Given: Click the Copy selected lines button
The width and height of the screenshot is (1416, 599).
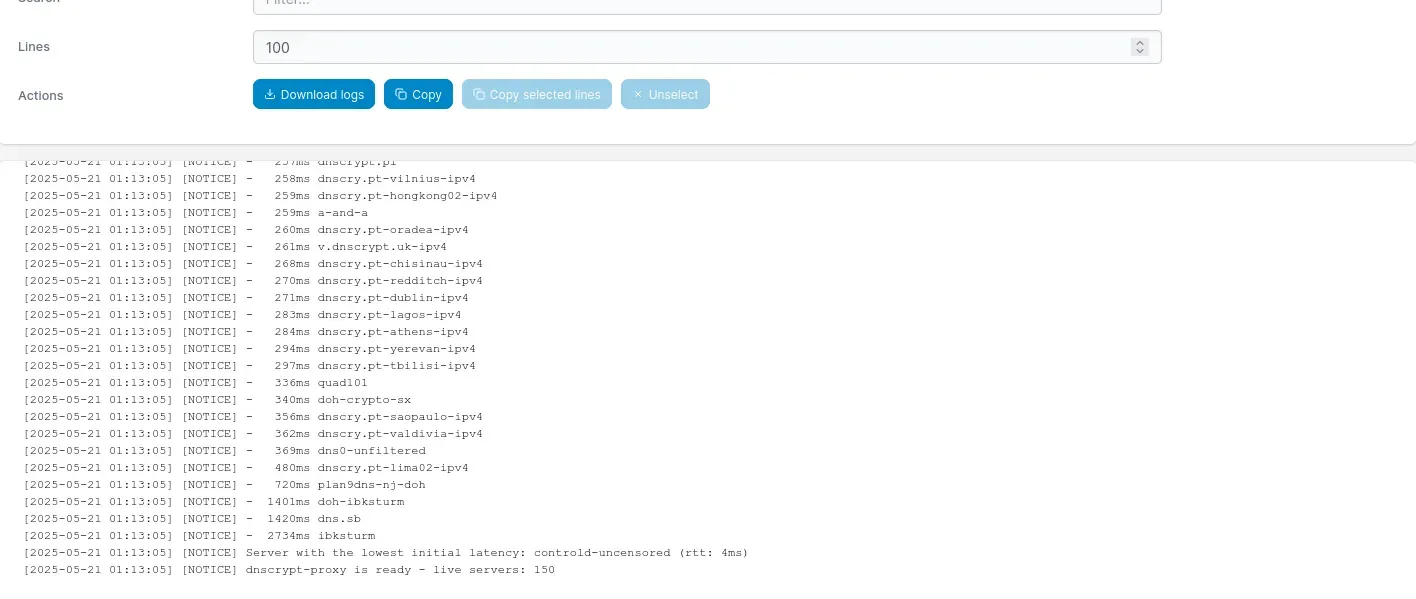Looking at the screenshot, I should [536, 94].
